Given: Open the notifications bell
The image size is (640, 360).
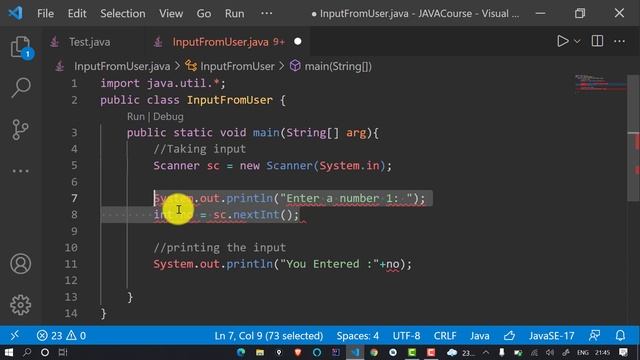Looking at the screenshot, I should coord(620,336).
